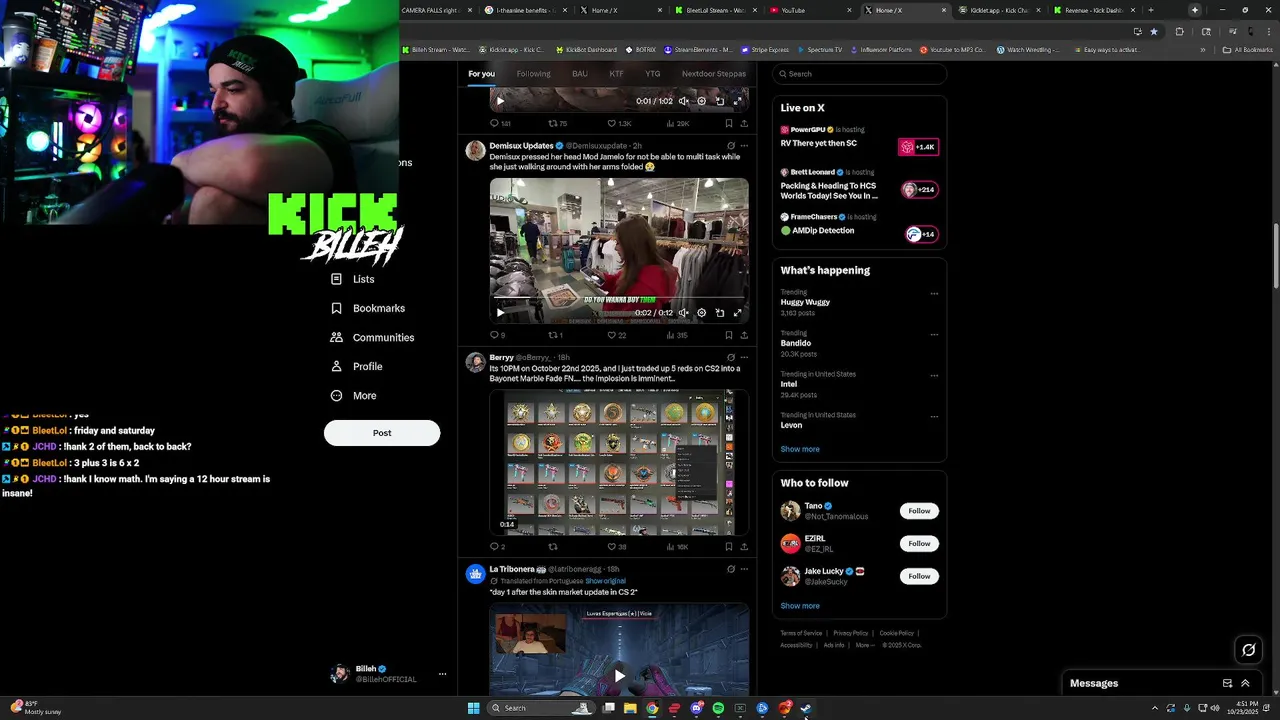Screen dimensions: 1280x720
Task: Open the Nextdoor Steppas tab
Action: (714, 74)
